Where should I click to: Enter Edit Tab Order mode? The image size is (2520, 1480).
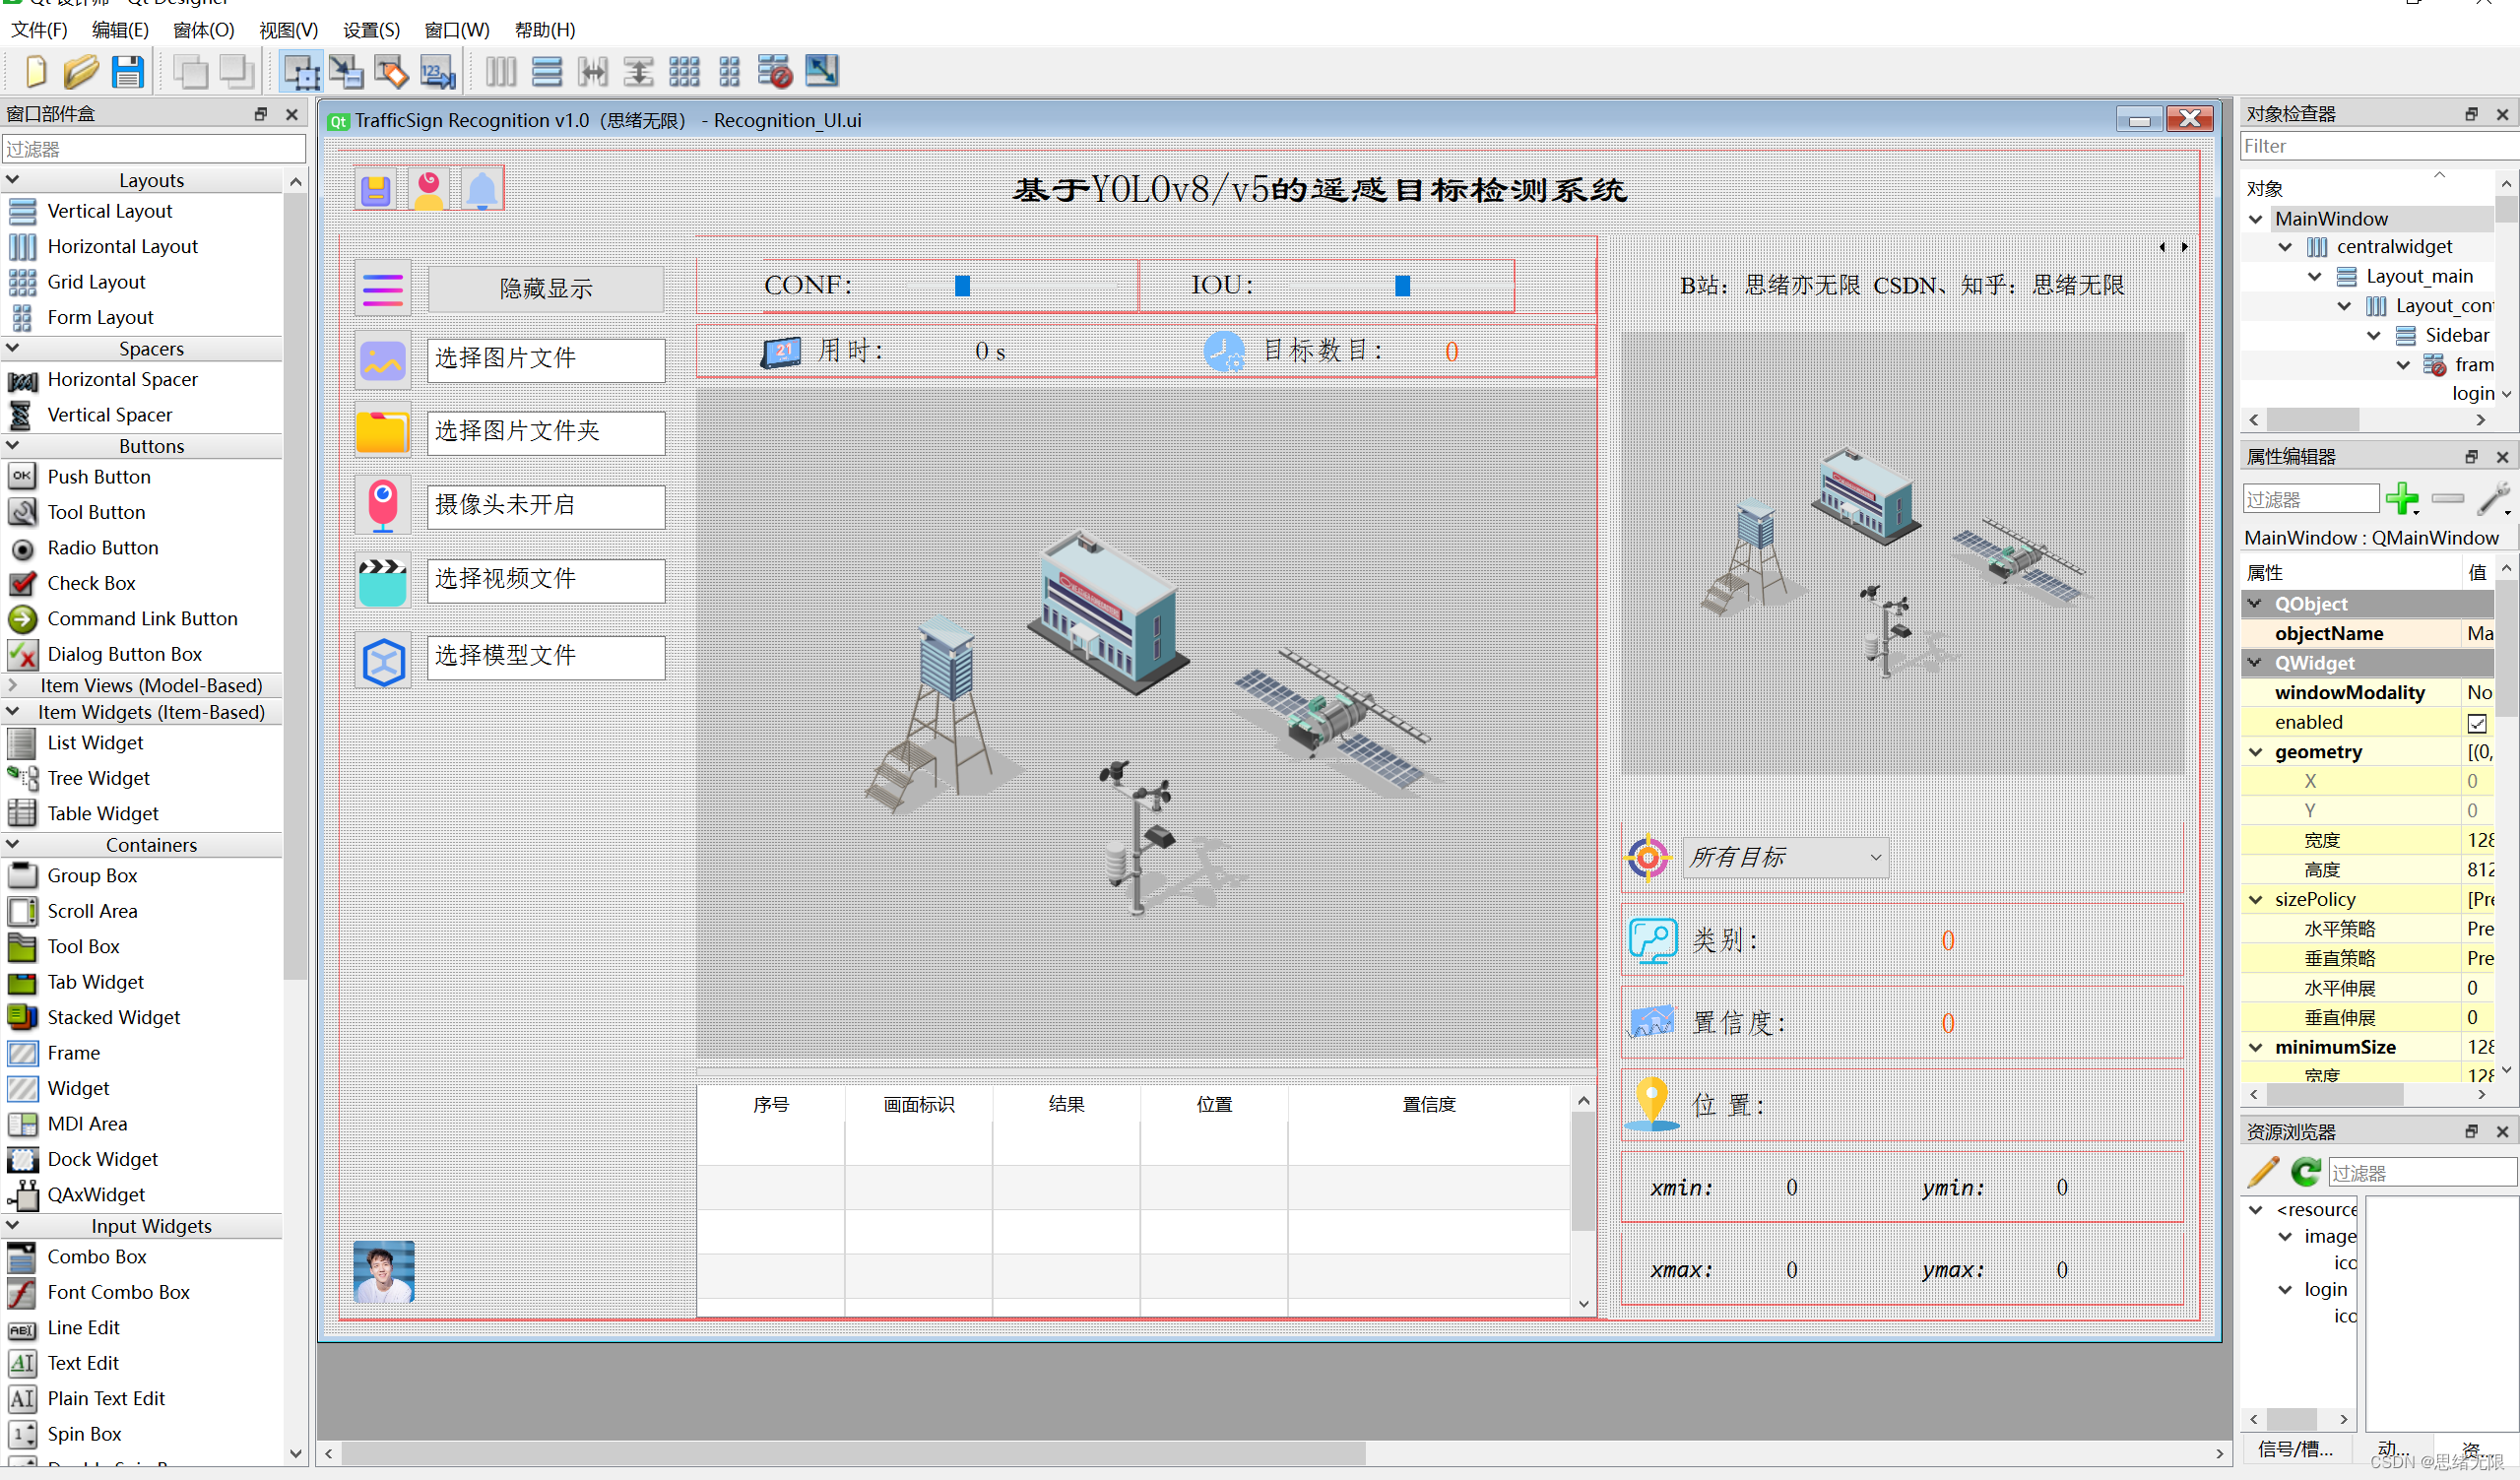436,71
